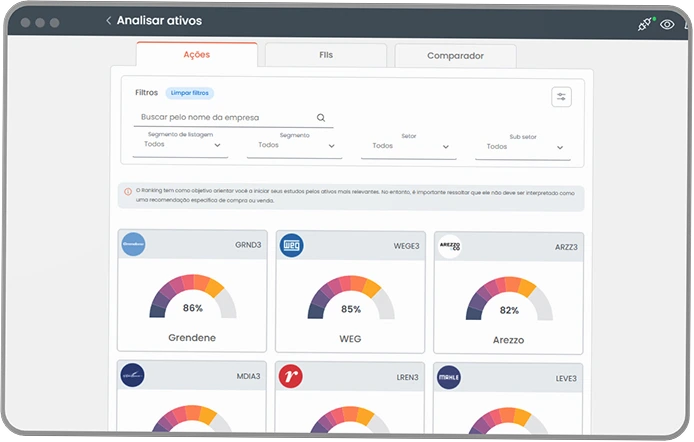694x442 pixels.
Task: Click the Arezzo 82% gauge chart
Action: click(509, 298)
